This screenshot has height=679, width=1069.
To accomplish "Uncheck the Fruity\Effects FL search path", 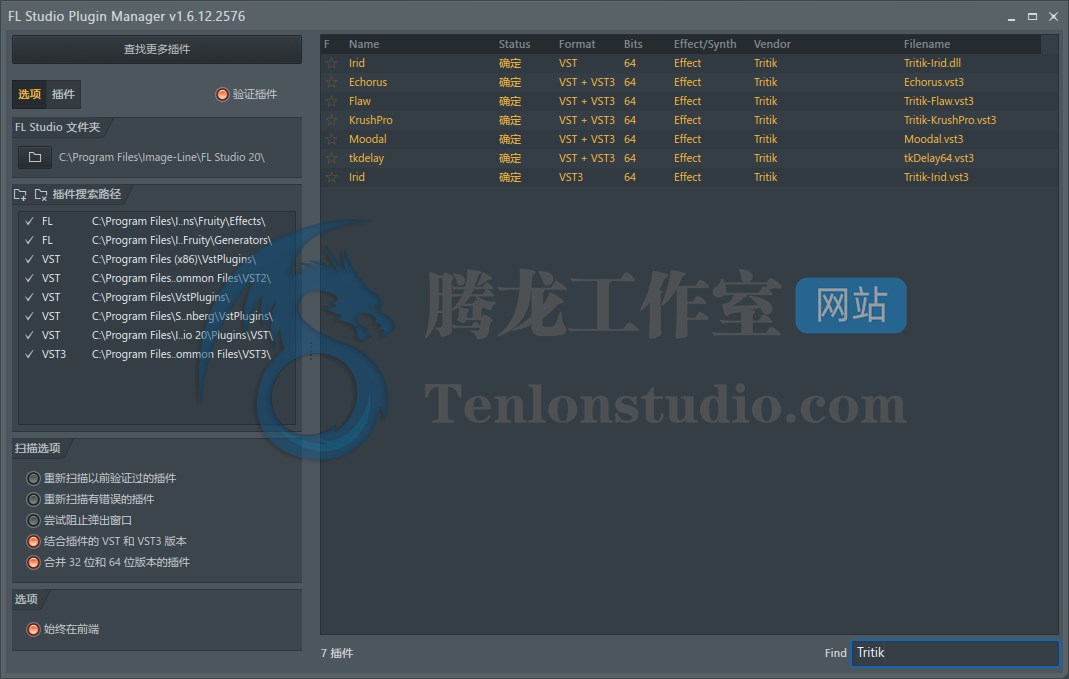I will pyautogui.click(x=29, y=222).
